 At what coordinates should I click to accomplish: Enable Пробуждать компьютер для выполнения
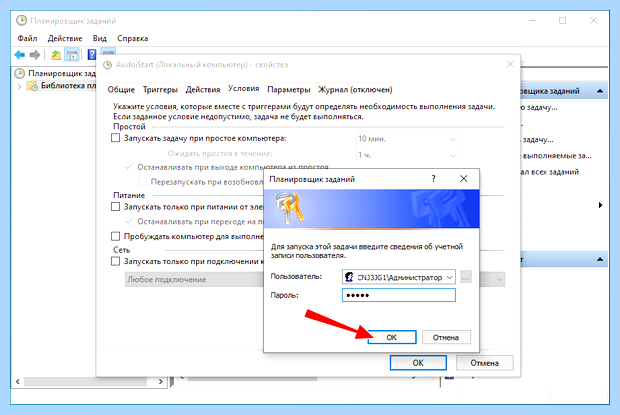pos(115,236)
